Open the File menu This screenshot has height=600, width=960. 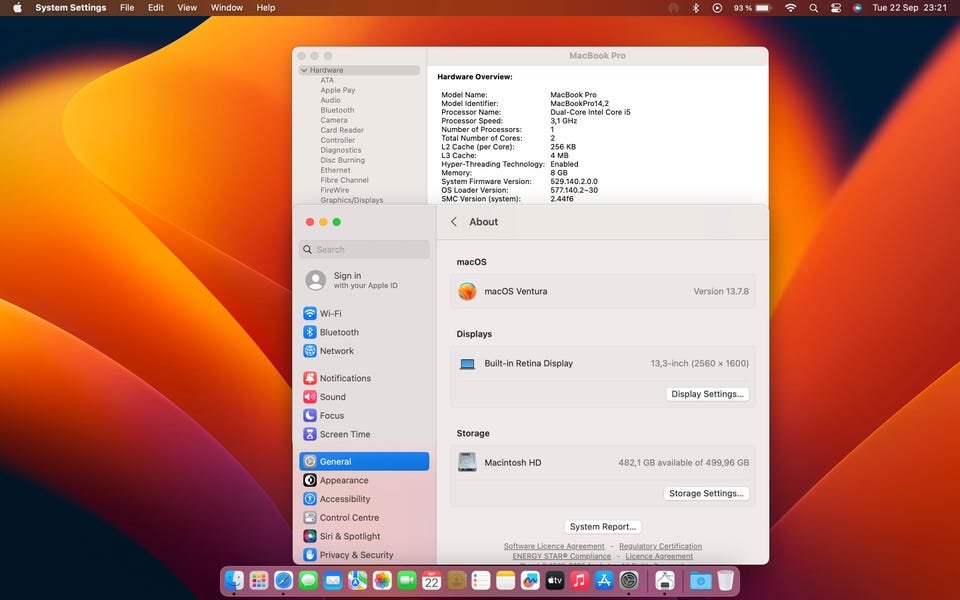tap(127, 8)
